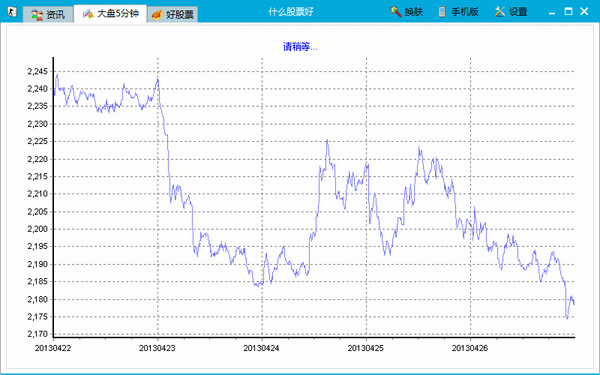Click the 手机版 phone icon
This screenshot has width=600, height=375.
(442, 12)
